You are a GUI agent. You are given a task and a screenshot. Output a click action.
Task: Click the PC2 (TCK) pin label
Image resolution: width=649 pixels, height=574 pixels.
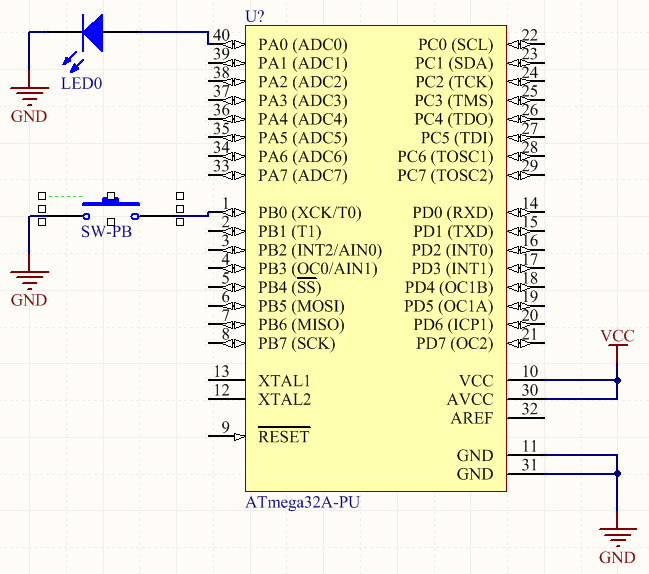[x=454, y=82]
